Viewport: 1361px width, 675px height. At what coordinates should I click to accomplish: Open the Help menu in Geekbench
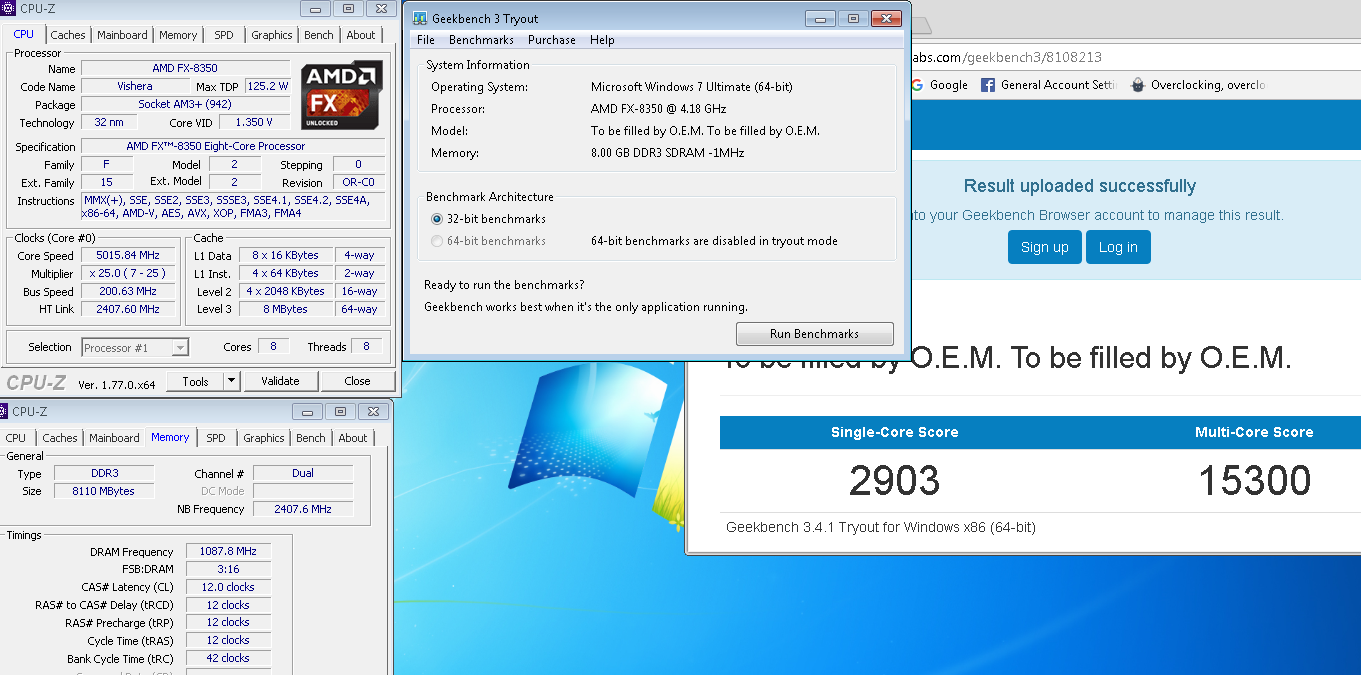point(602,40)
